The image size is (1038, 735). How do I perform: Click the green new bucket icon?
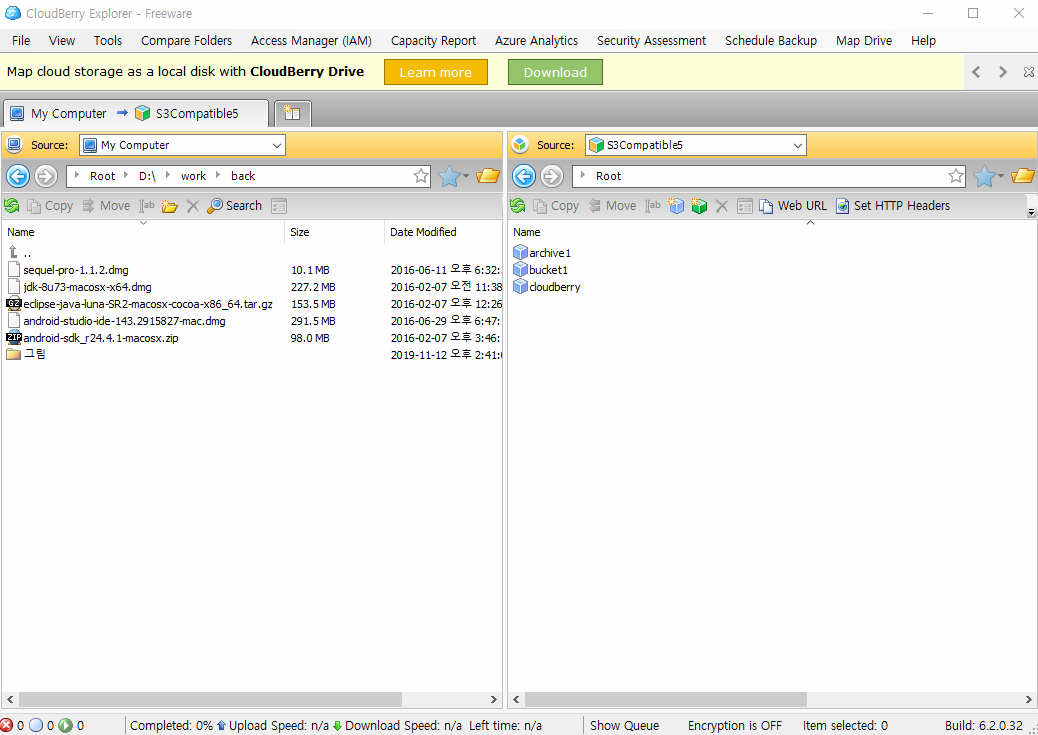tap(699, 206)
